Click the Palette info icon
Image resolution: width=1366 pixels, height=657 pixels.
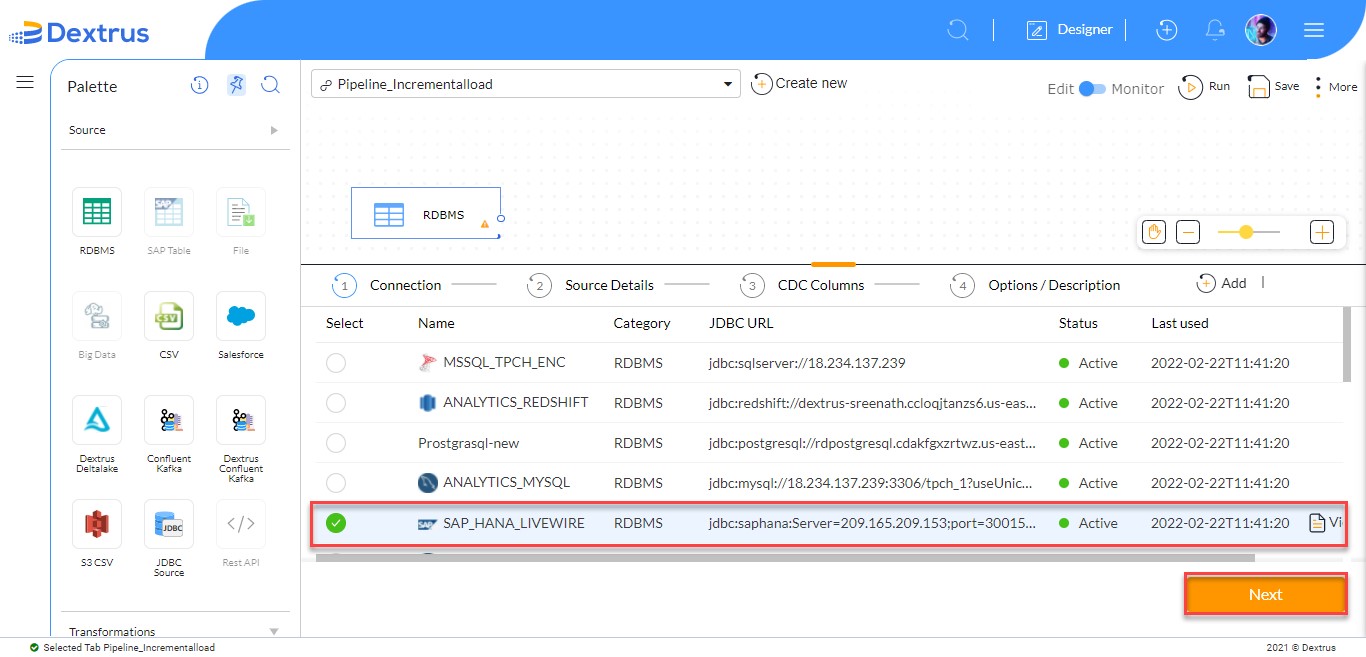tap(199, 85)
